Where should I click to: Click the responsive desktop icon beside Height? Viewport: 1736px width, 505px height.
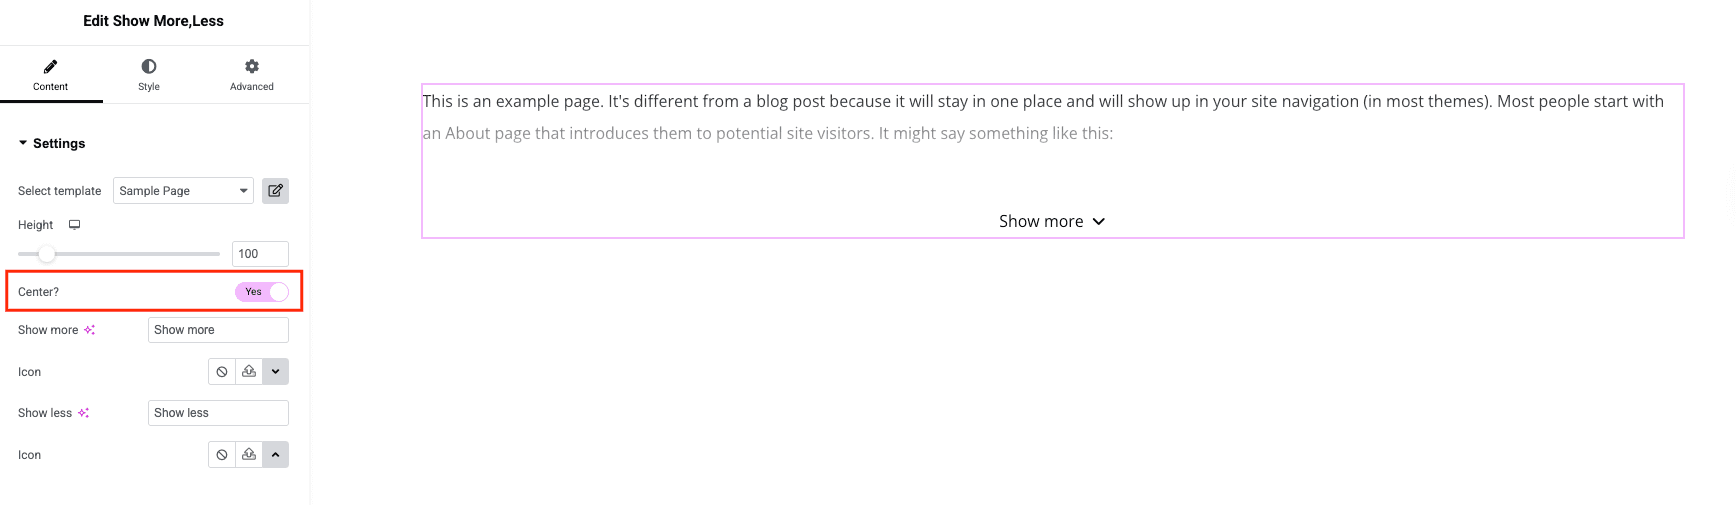74,225
